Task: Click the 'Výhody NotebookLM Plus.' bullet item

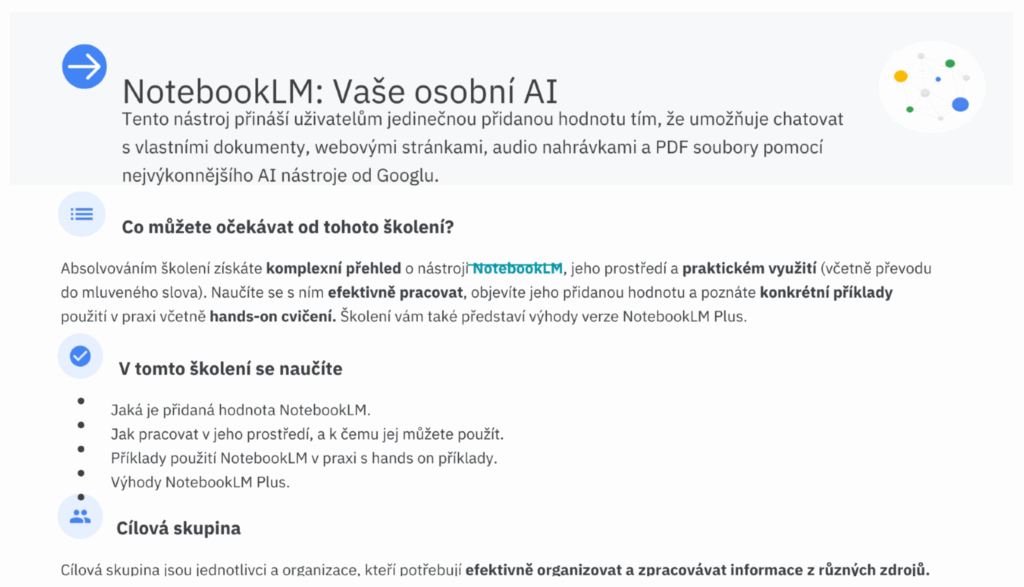Action: pyautogui.click(x=200, y=482)
